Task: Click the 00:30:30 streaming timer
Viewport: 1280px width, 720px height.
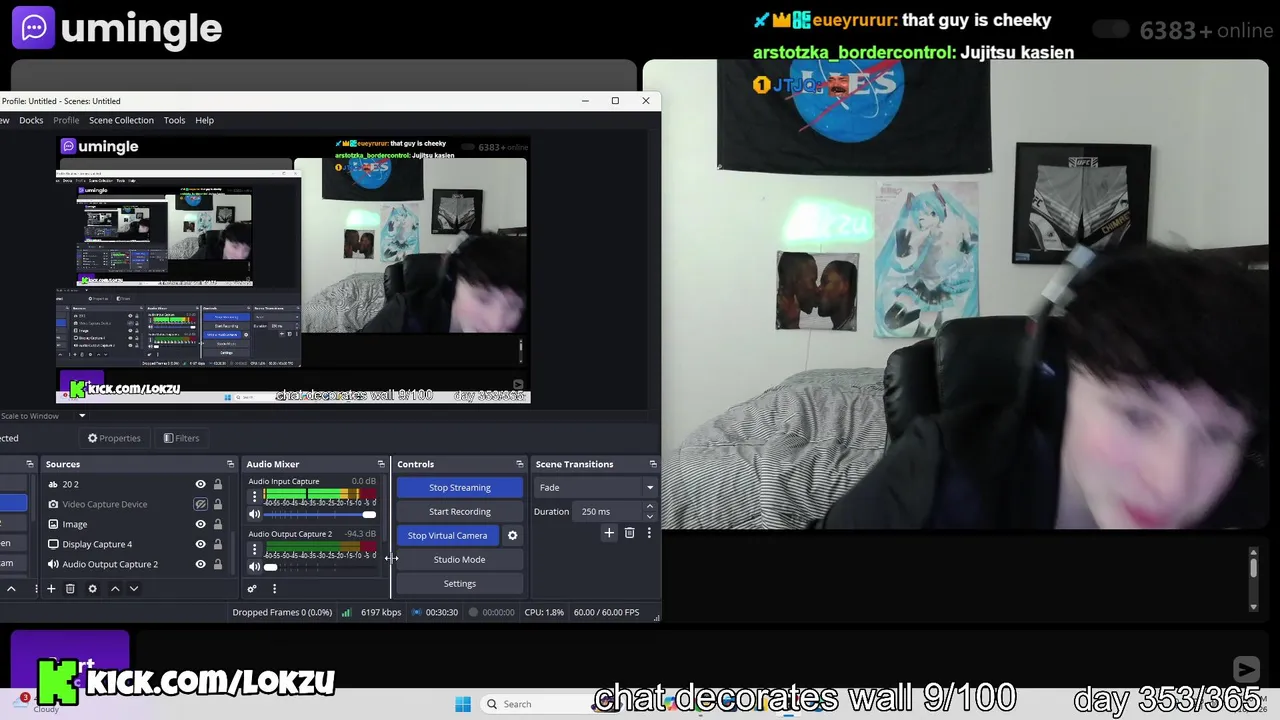Action: (442, 613)
